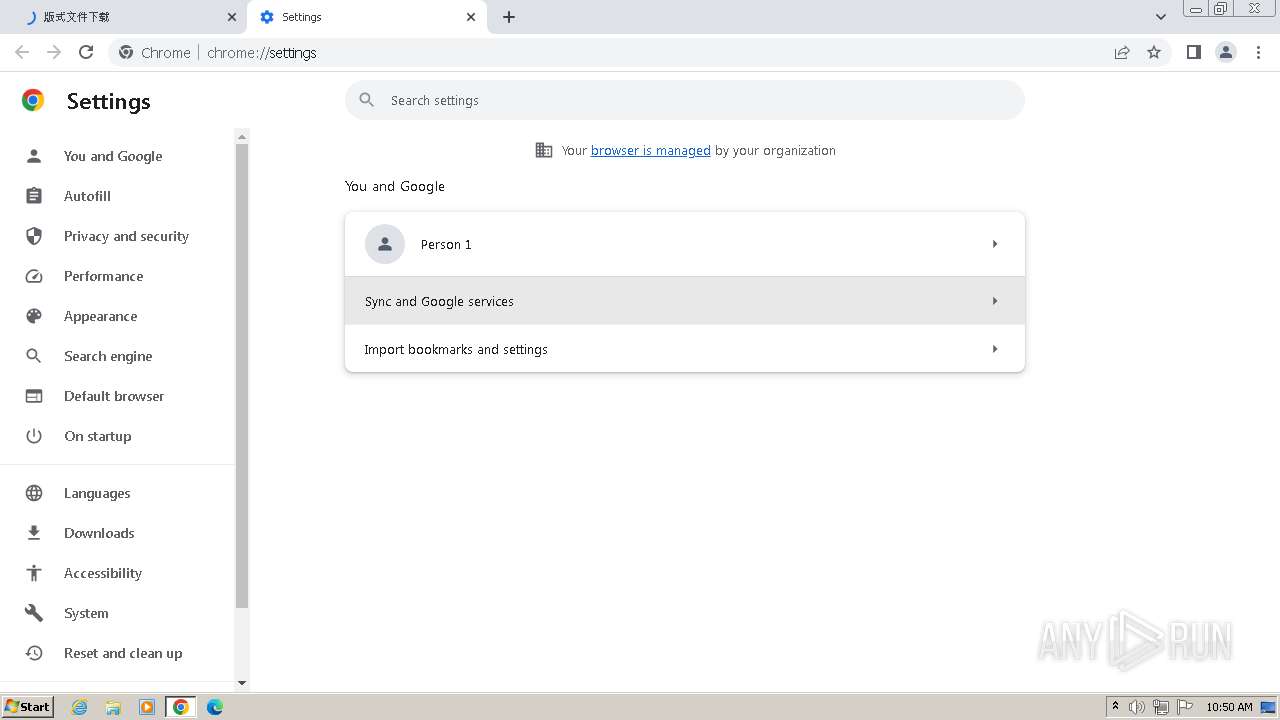Click the Privacy and security shield icon
This screenshot has height=720, width=1280.
tap(34, 236)
